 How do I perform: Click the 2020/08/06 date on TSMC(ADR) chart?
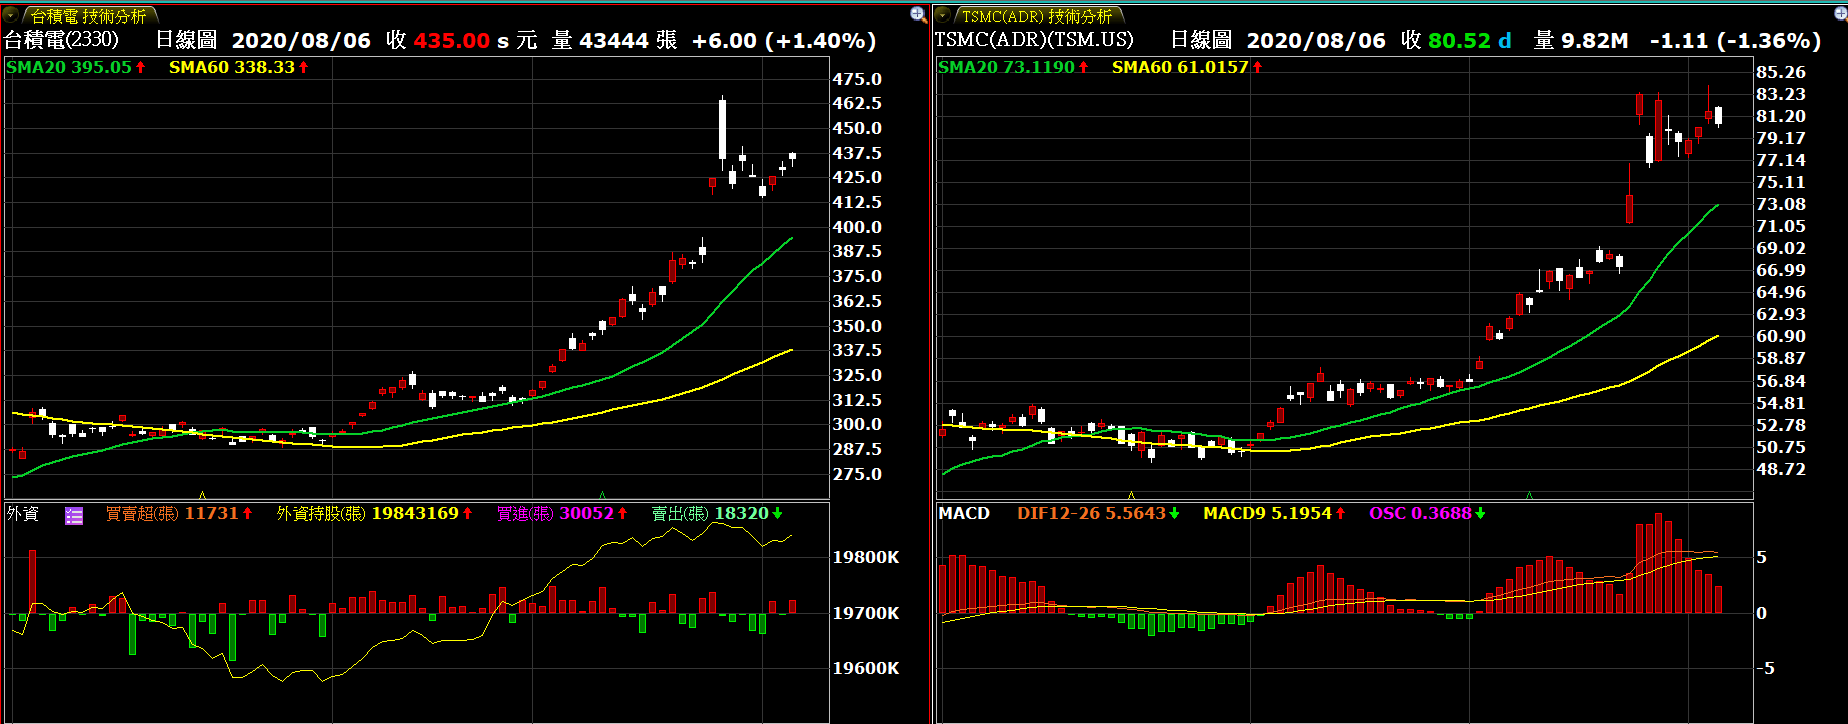1316,41
